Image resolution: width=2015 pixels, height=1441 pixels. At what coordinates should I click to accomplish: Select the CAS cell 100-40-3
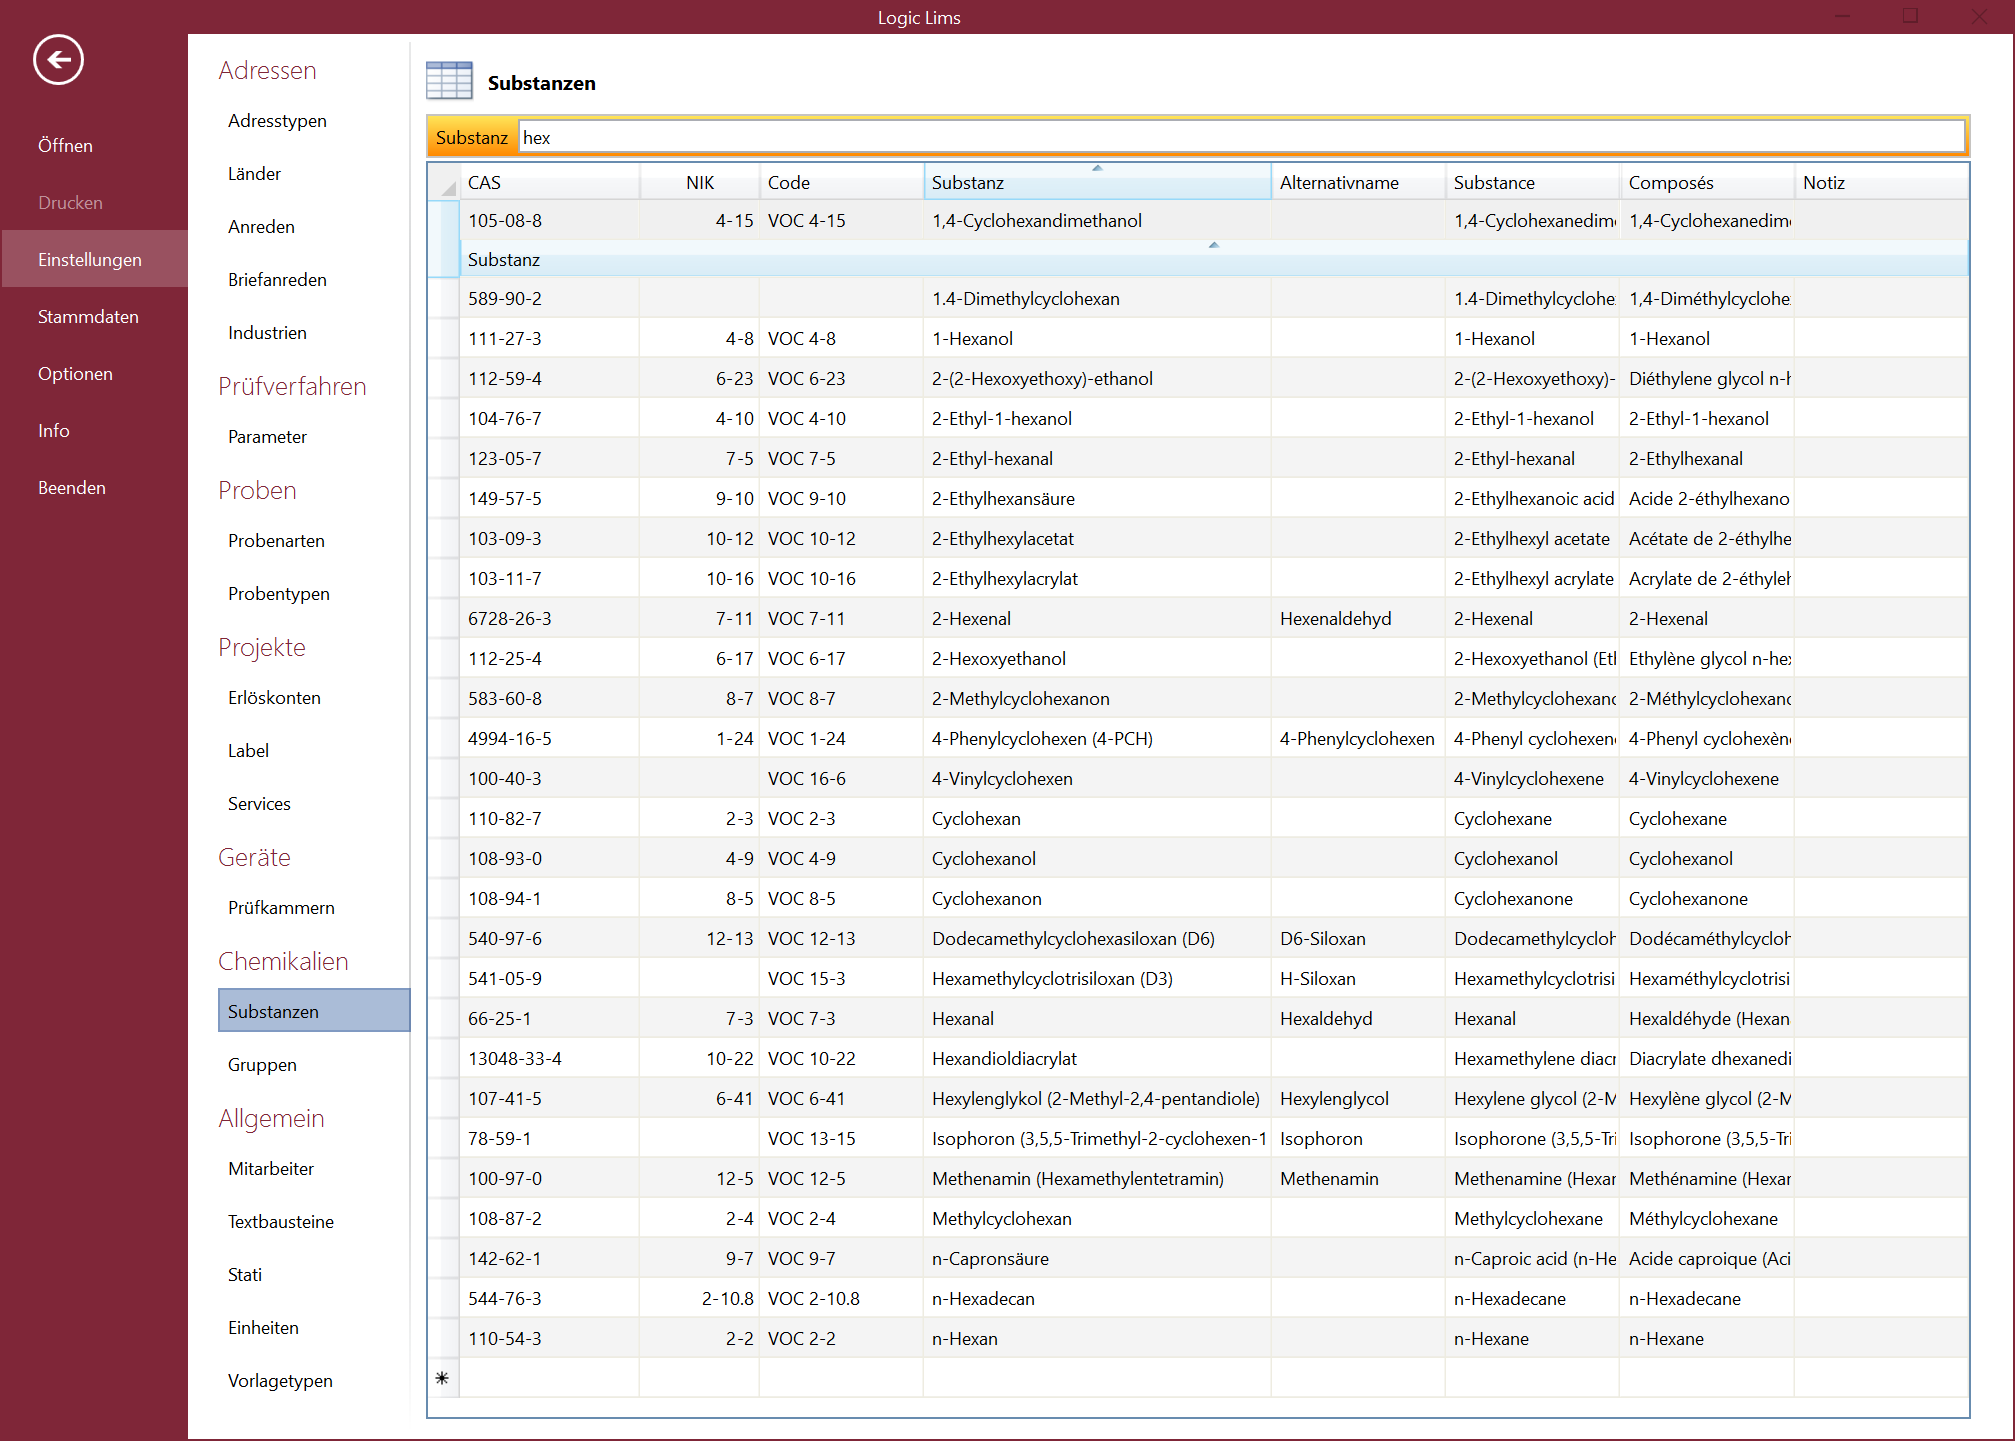(x=549, y=779)
